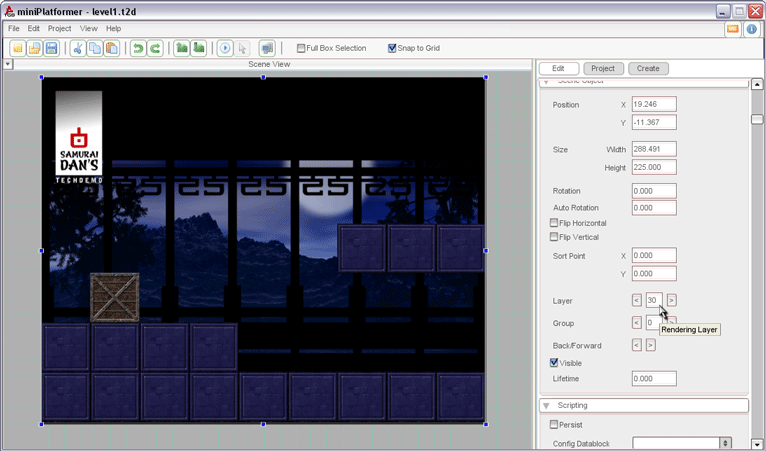The width and height of the screenshot is (766, 451).
Task: Move object backward with Back/Forward left arrow
Action: coord(637,345)
